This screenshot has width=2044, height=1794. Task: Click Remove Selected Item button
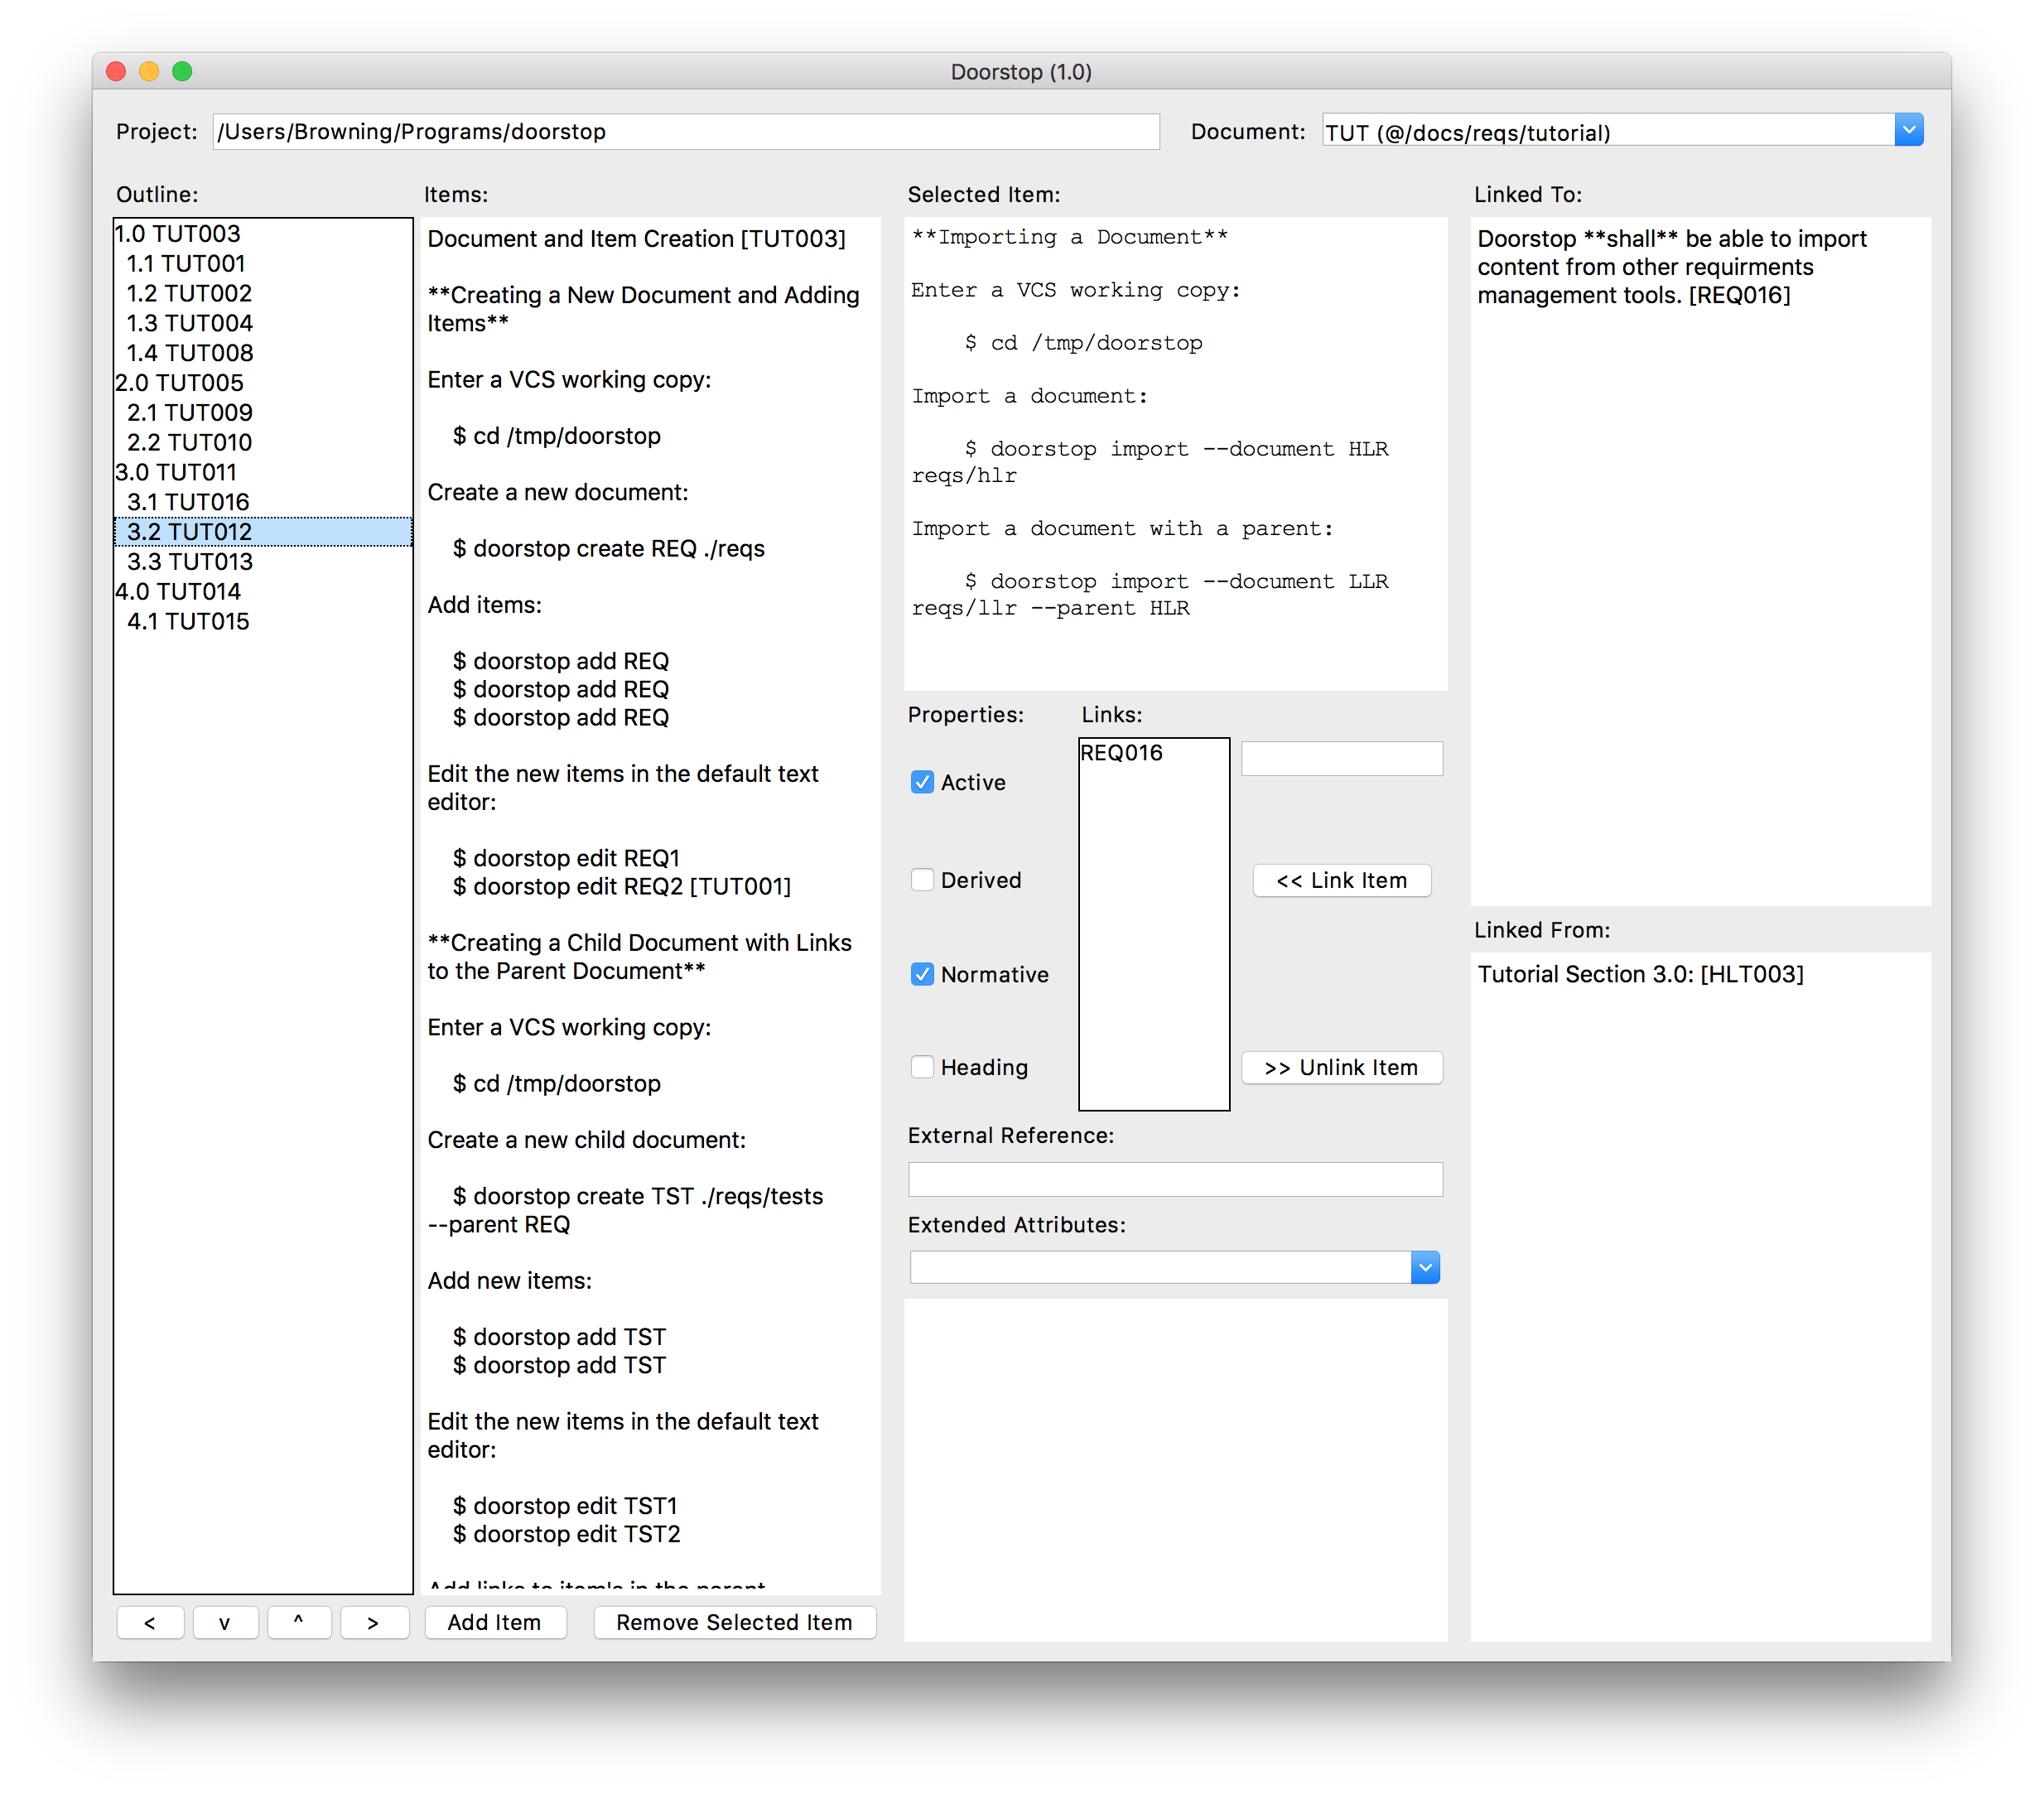(x=734, y=1622)
